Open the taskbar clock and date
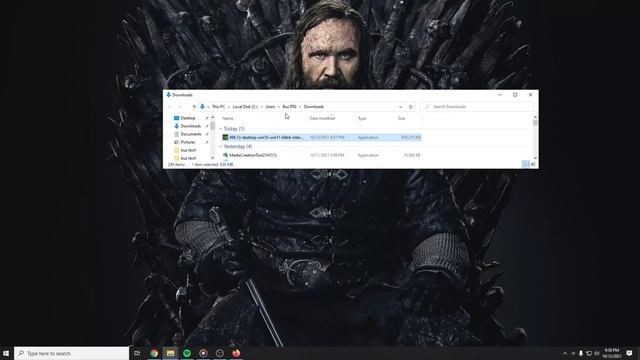 coord(612,353)
